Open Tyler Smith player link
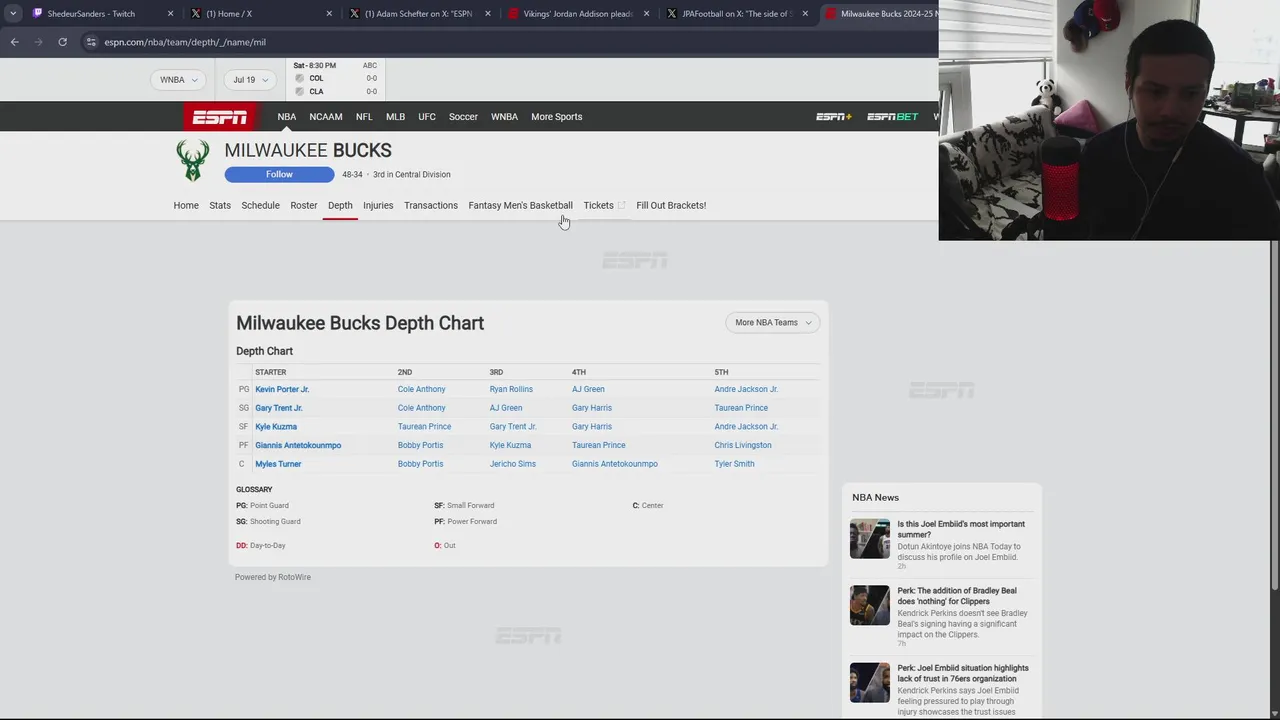 pyautogui.click(x=734, y=464)
